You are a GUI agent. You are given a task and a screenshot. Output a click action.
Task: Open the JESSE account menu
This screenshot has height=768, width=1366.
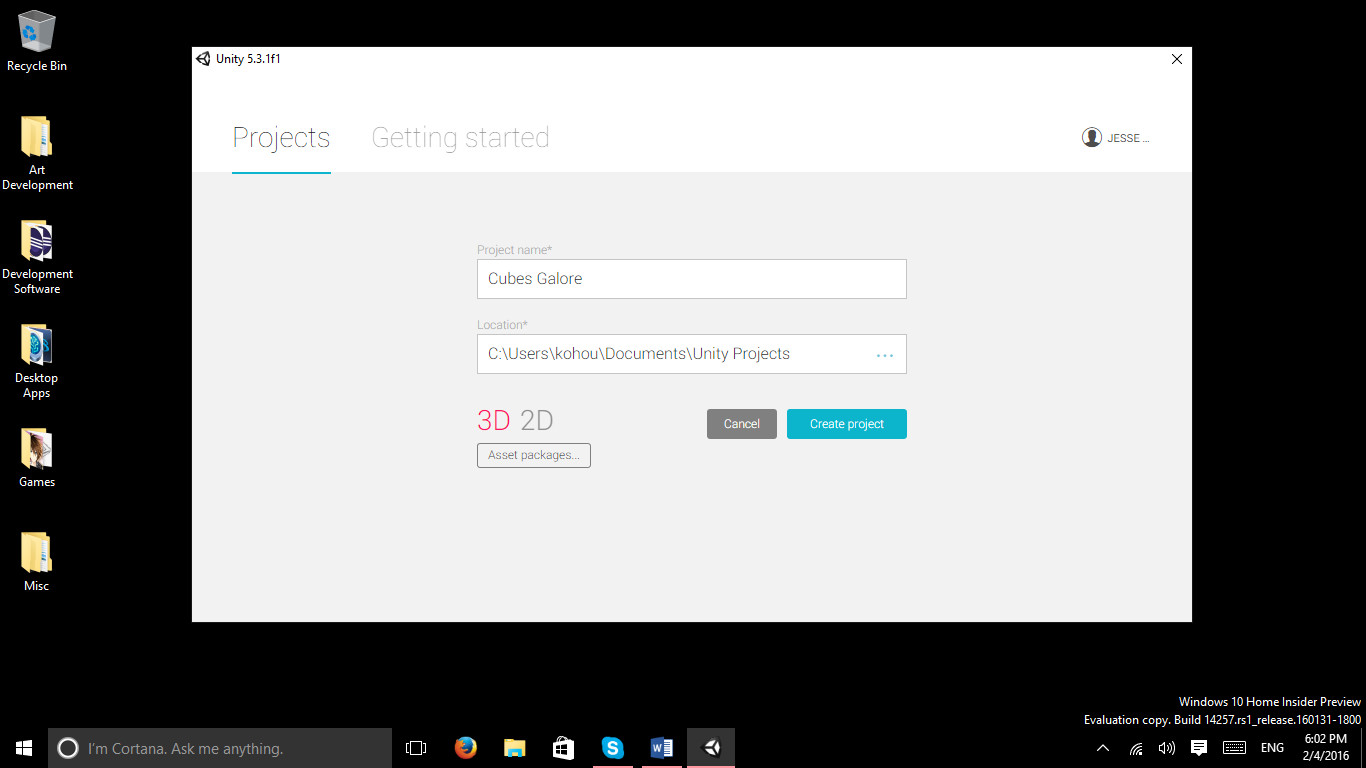pyautogui.click(x=1116, y=138)
